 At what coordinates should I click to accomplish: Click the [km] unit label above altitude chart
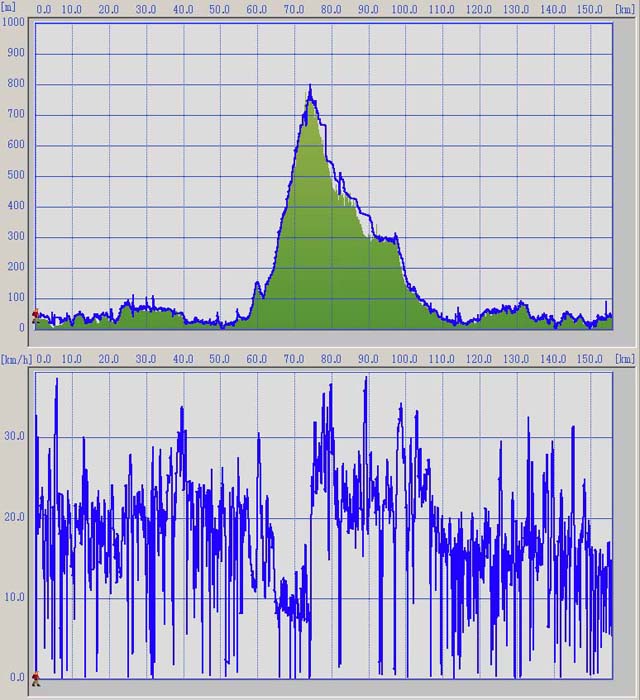pyautogui.click(x=625, y=9)
